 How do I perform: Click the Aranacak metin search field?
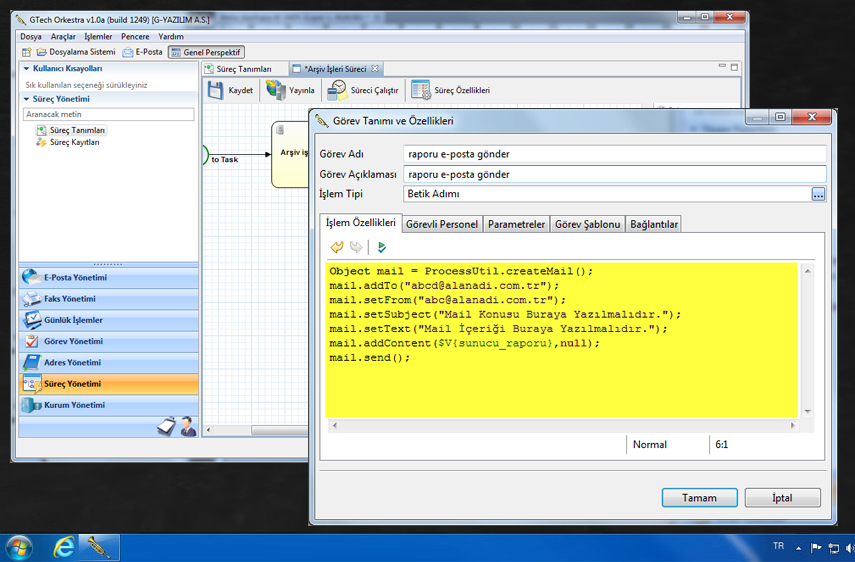pyautogui.click(x=109, y=114)
